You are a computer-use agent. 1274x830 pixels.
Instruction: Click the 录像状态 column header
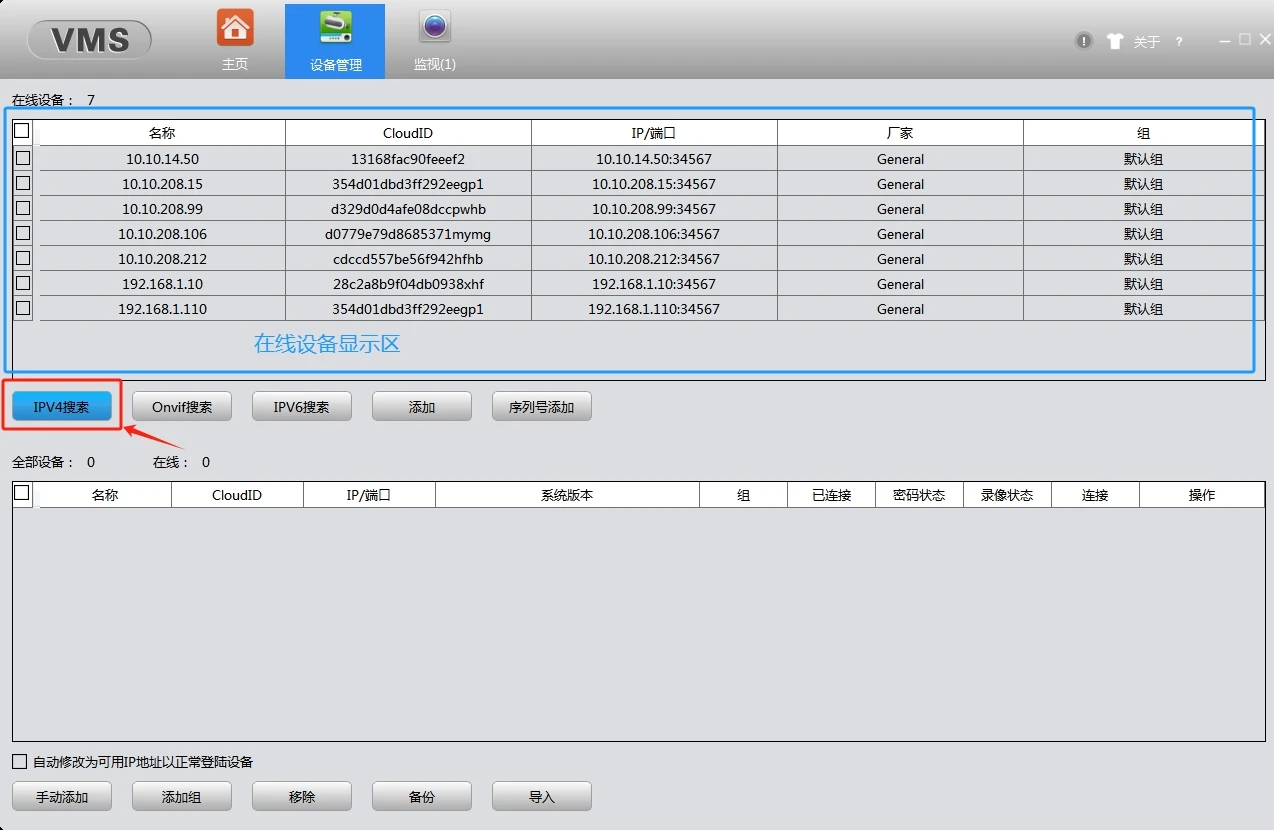point(1007,495)
